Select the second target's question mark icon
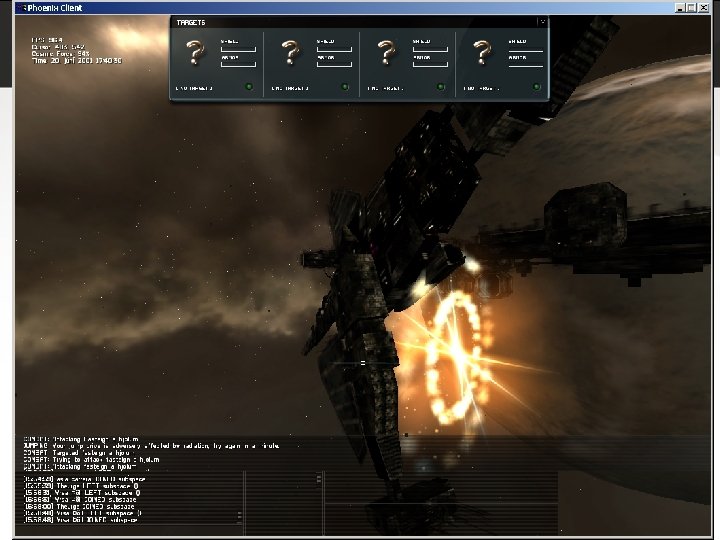This screenshot has width=720, height=540. (x=291, y=52)
